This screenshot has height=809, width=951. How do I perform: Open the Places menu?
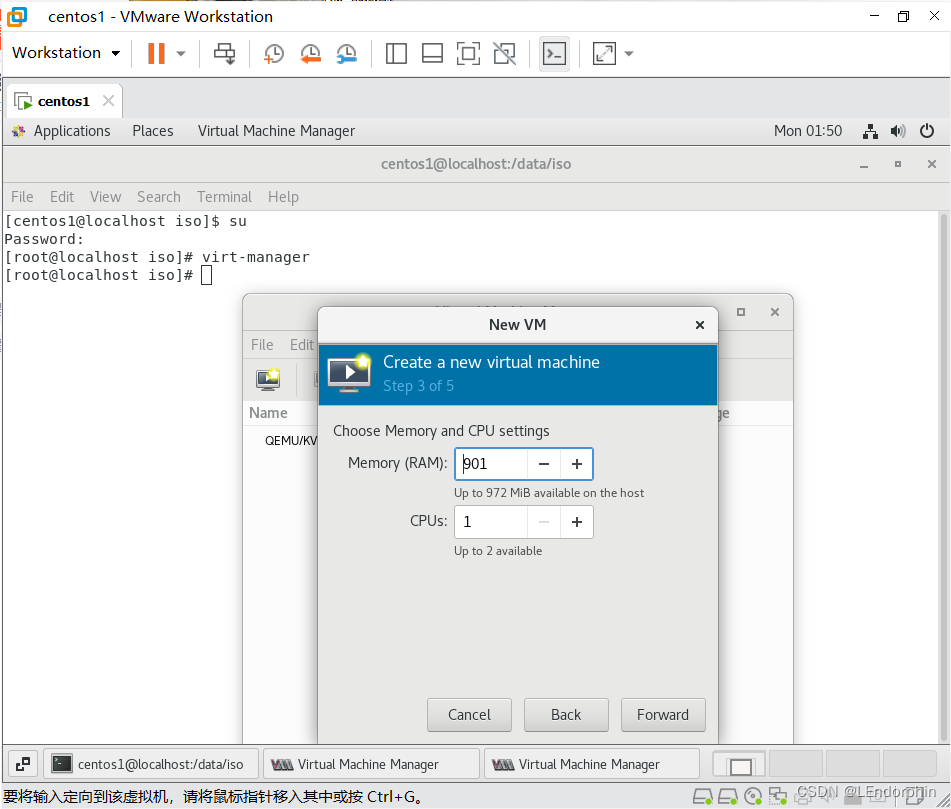tap(153, 131)
